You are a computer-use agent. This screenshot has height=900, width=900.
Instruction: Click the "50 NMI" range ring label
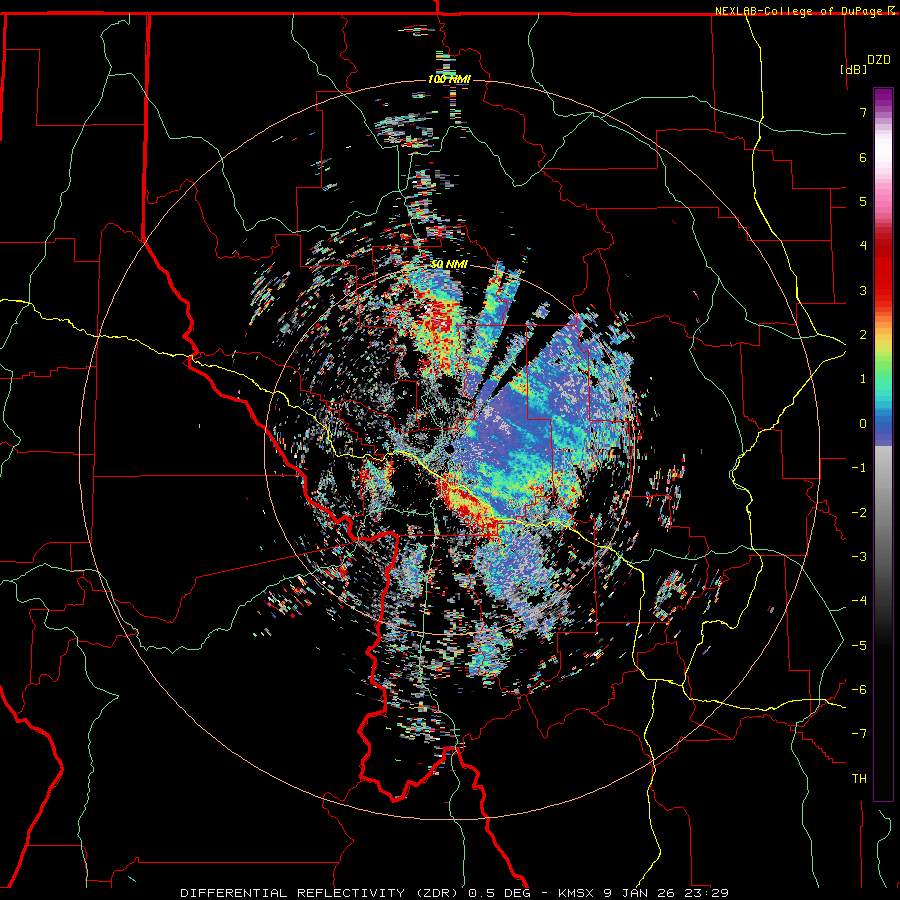(449, 265)
